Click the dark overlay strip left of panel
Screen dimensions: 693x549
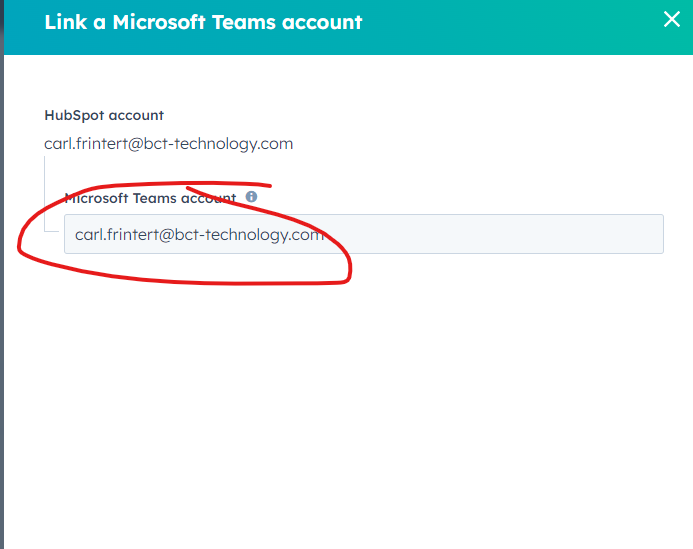pos(2,300)
